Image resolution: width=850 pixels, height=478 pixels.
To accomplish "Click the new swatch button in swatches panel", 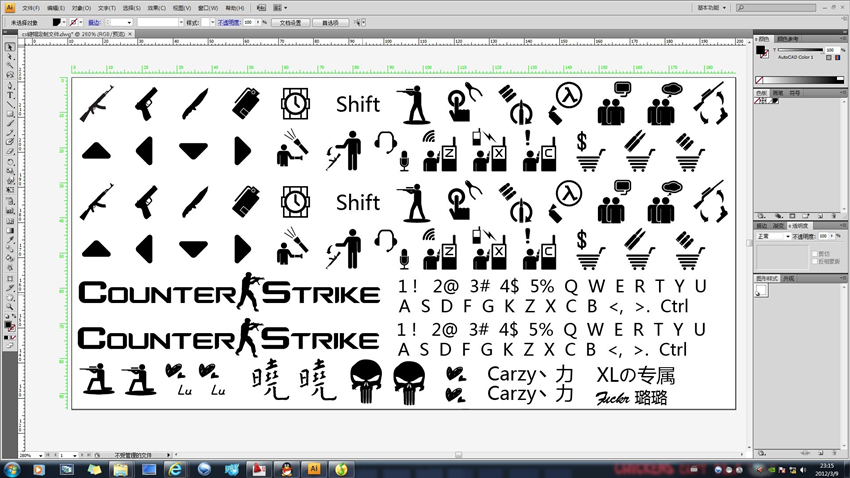I will [x=822, y=216].
